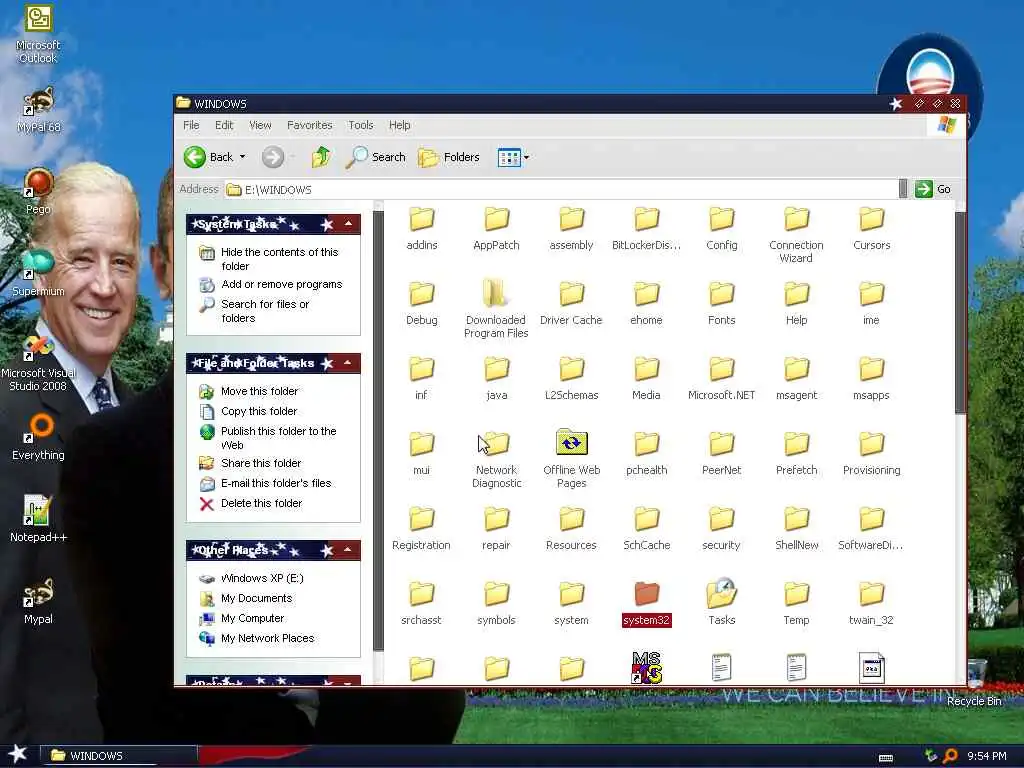Click Move this folder task
The height and width of the screenshot is (768, 1024).
259,391
